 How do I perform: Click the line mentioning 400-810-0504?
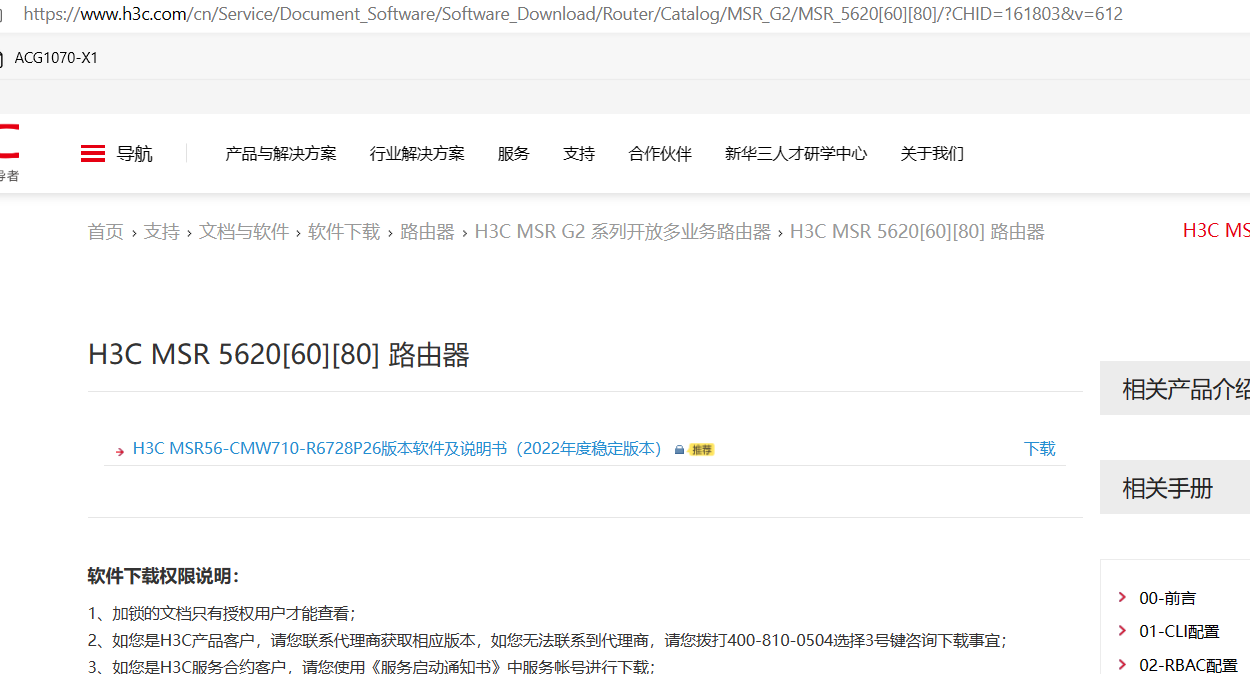tap(548, 640)
